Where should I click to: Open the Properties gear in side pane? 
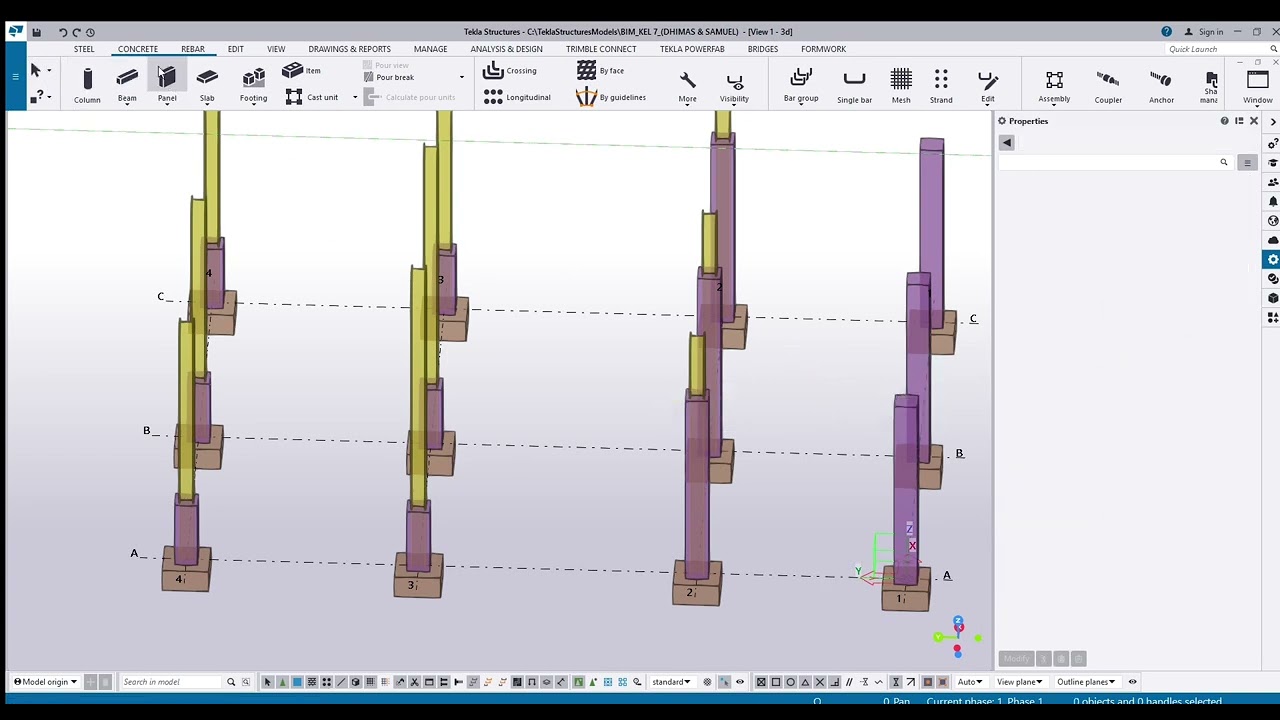point(1273,260)
